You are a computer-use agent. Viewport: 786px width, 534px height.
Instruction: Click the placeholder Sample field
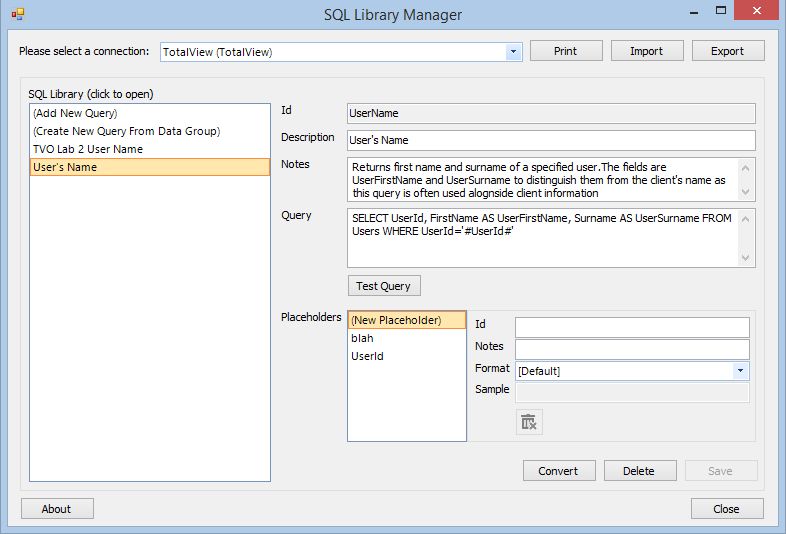(632, 393)
